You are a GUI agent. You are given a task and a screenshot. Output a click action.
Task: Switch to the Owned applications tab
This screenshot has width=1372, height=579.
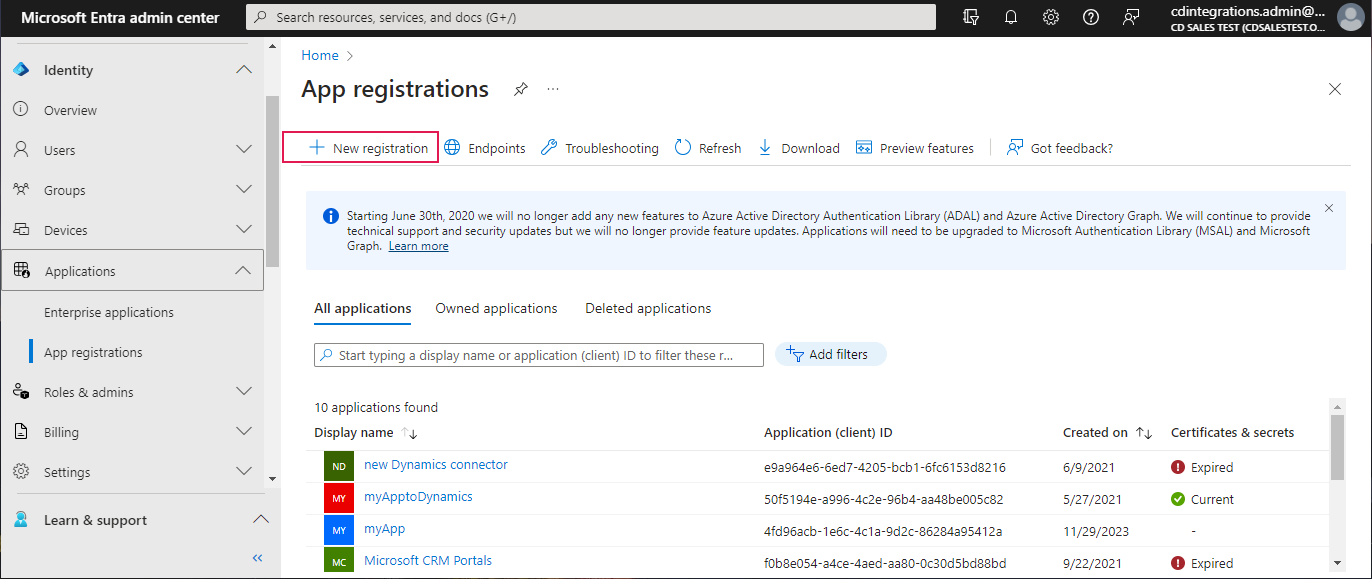[x=496, y=308]
